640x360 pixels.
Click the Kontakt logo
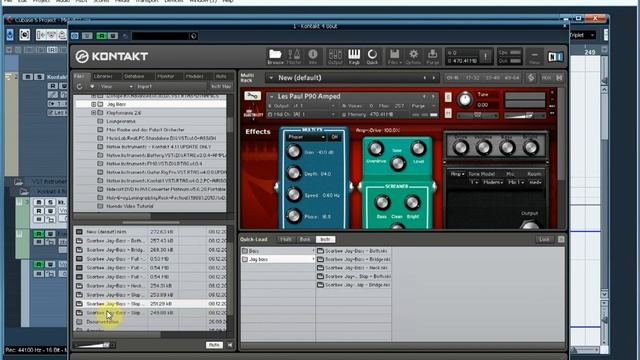(x=112, y=56)
